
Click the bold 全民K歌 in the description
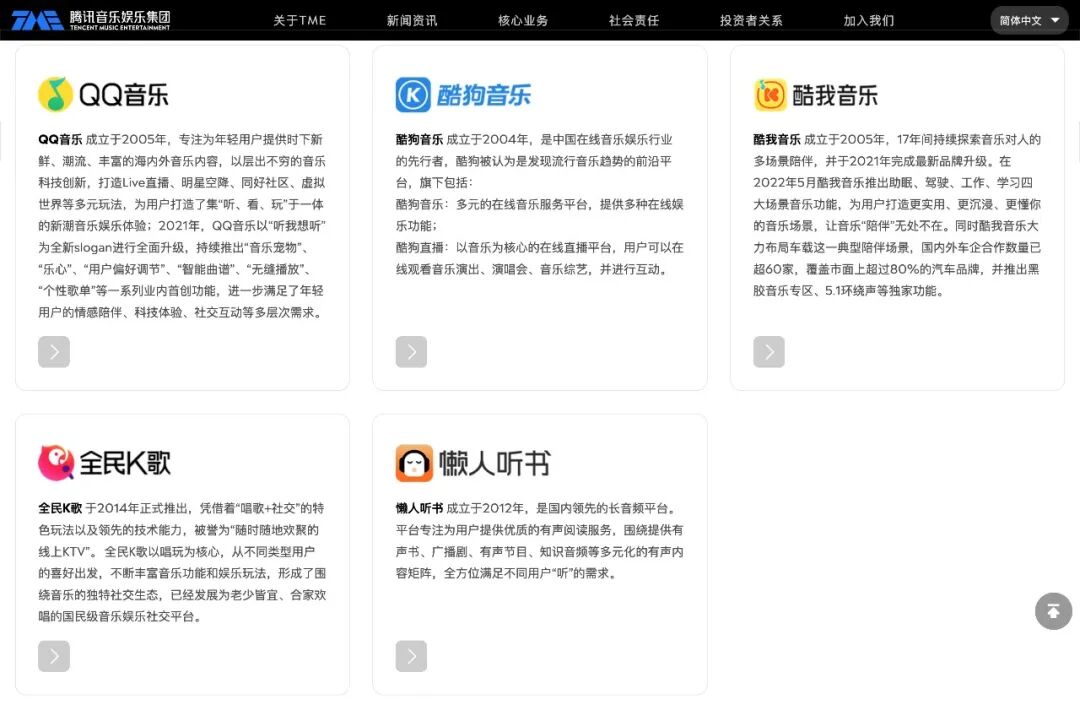[x=60, y=508]
